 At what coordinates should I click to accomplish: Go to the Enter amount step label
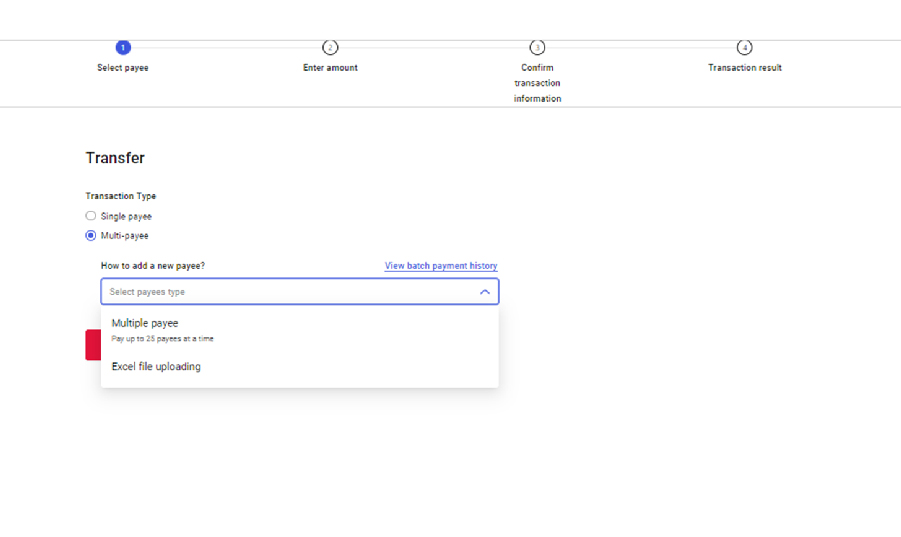tap(330, 68)
